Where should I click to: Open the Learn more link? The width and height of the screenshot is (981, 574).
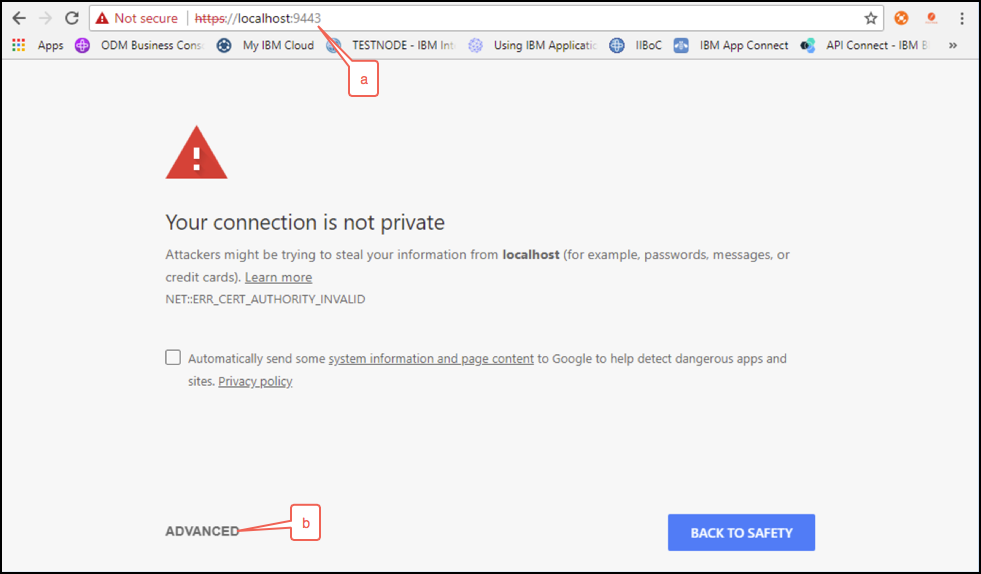coord(278,277)
